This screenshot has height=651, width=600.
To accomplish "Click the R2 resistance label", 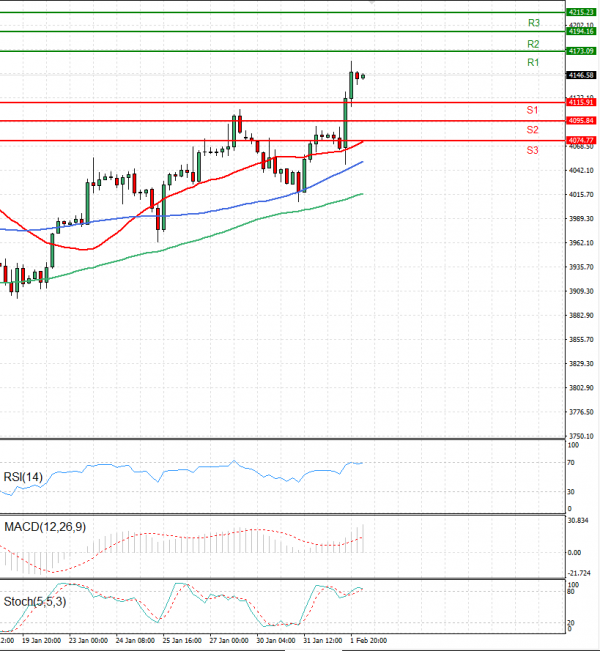I will [x=533, y=44].
